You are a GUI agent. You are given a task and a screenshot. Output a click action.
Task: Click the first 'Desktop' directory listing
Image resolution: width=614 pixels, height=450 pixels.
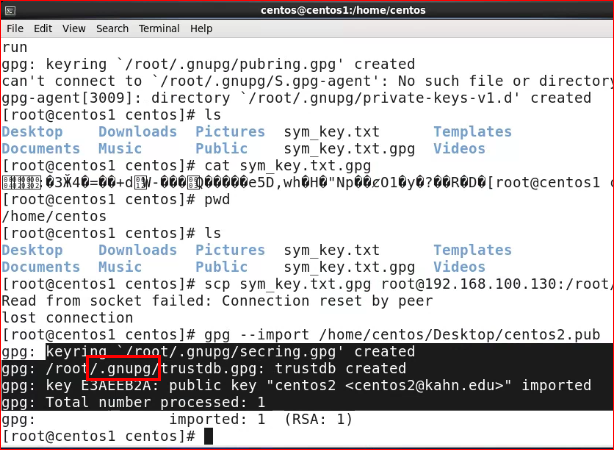pyautogui.click(x=32, y=132)
